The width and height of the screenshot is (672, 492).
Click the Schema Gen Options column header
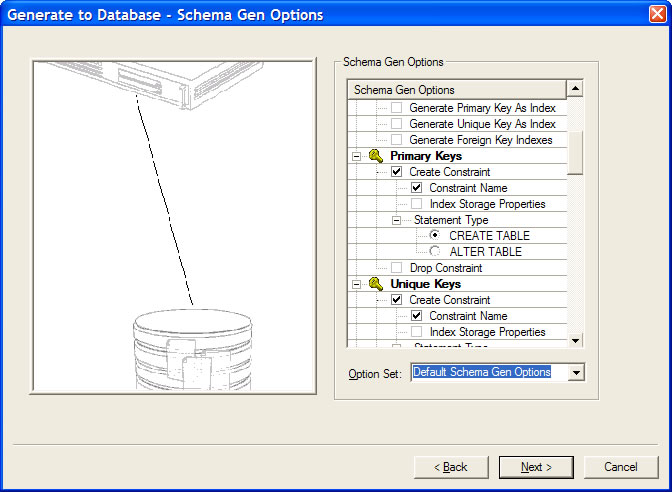point(456,90)
